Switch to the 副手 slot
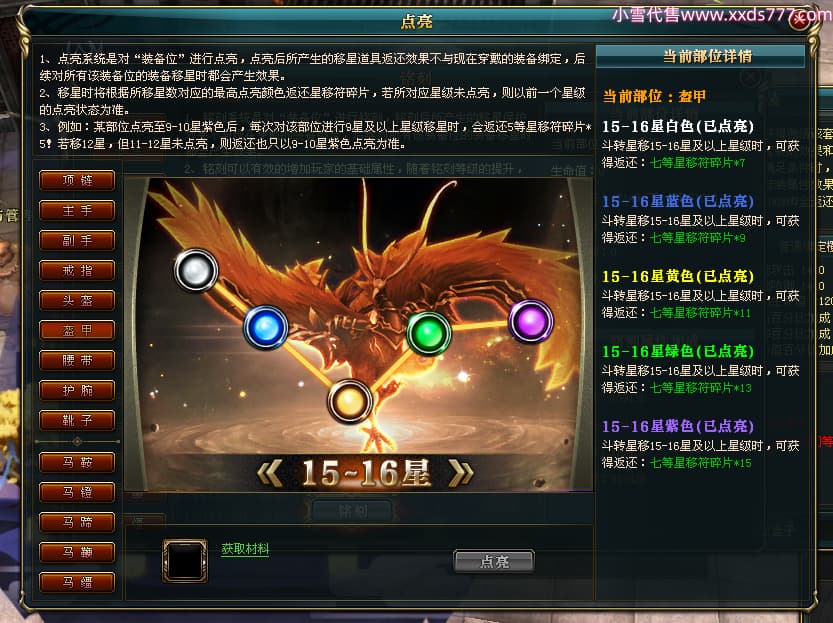This screenshot has height=623, width=833. pyautogui.click(x=77, y=240)
